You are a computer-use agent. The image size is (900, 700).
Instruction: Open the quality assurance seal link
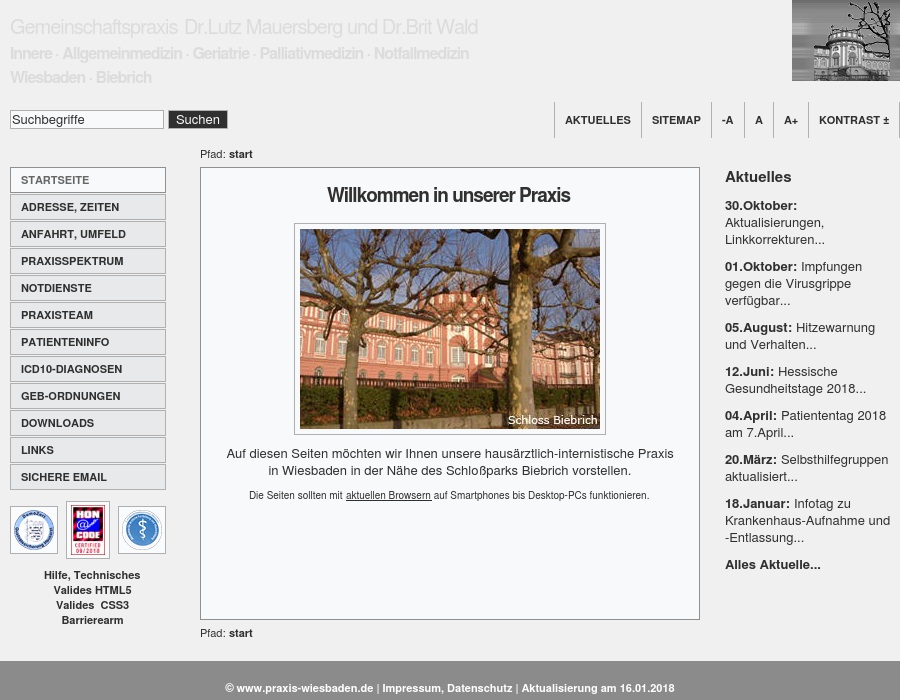click(34, 530)
